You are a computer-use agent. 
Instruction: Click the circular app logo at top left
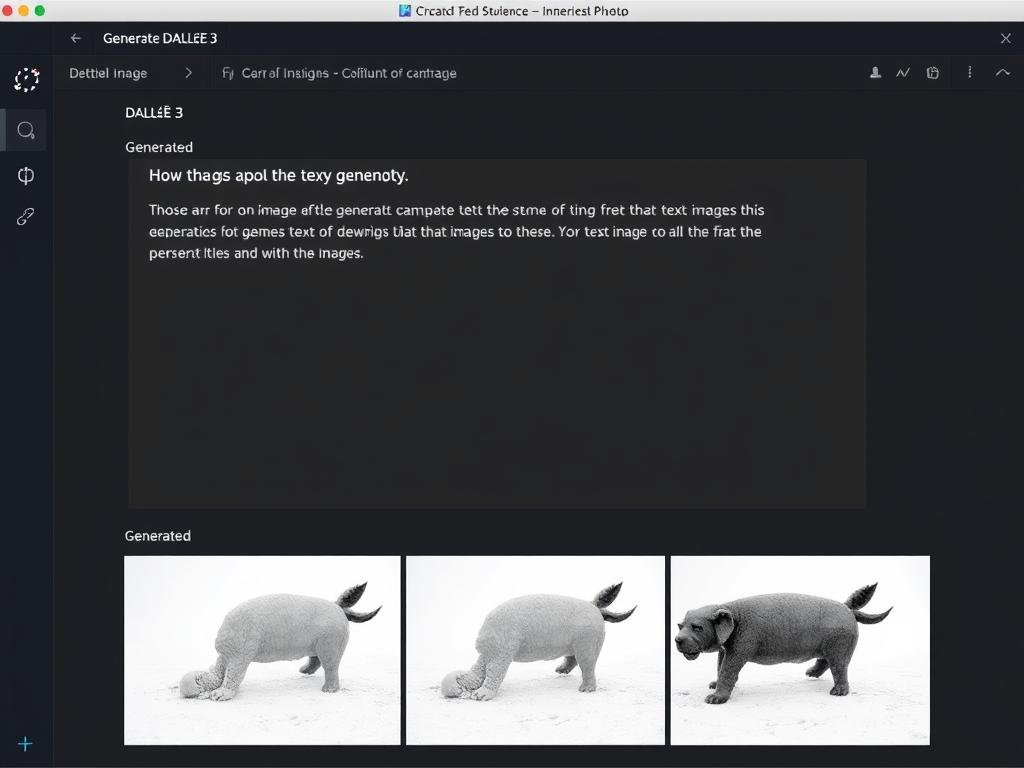(x=26, y=79)
